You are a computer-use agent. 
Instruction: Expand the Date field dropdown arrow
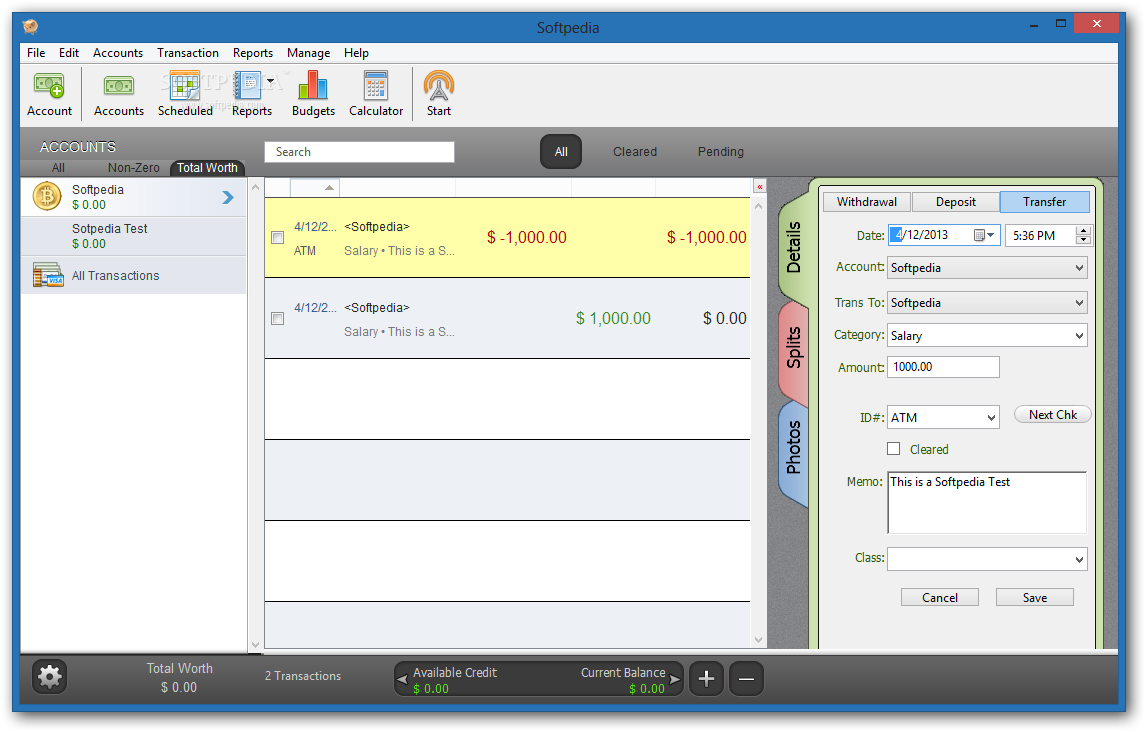tap(991, 235)
